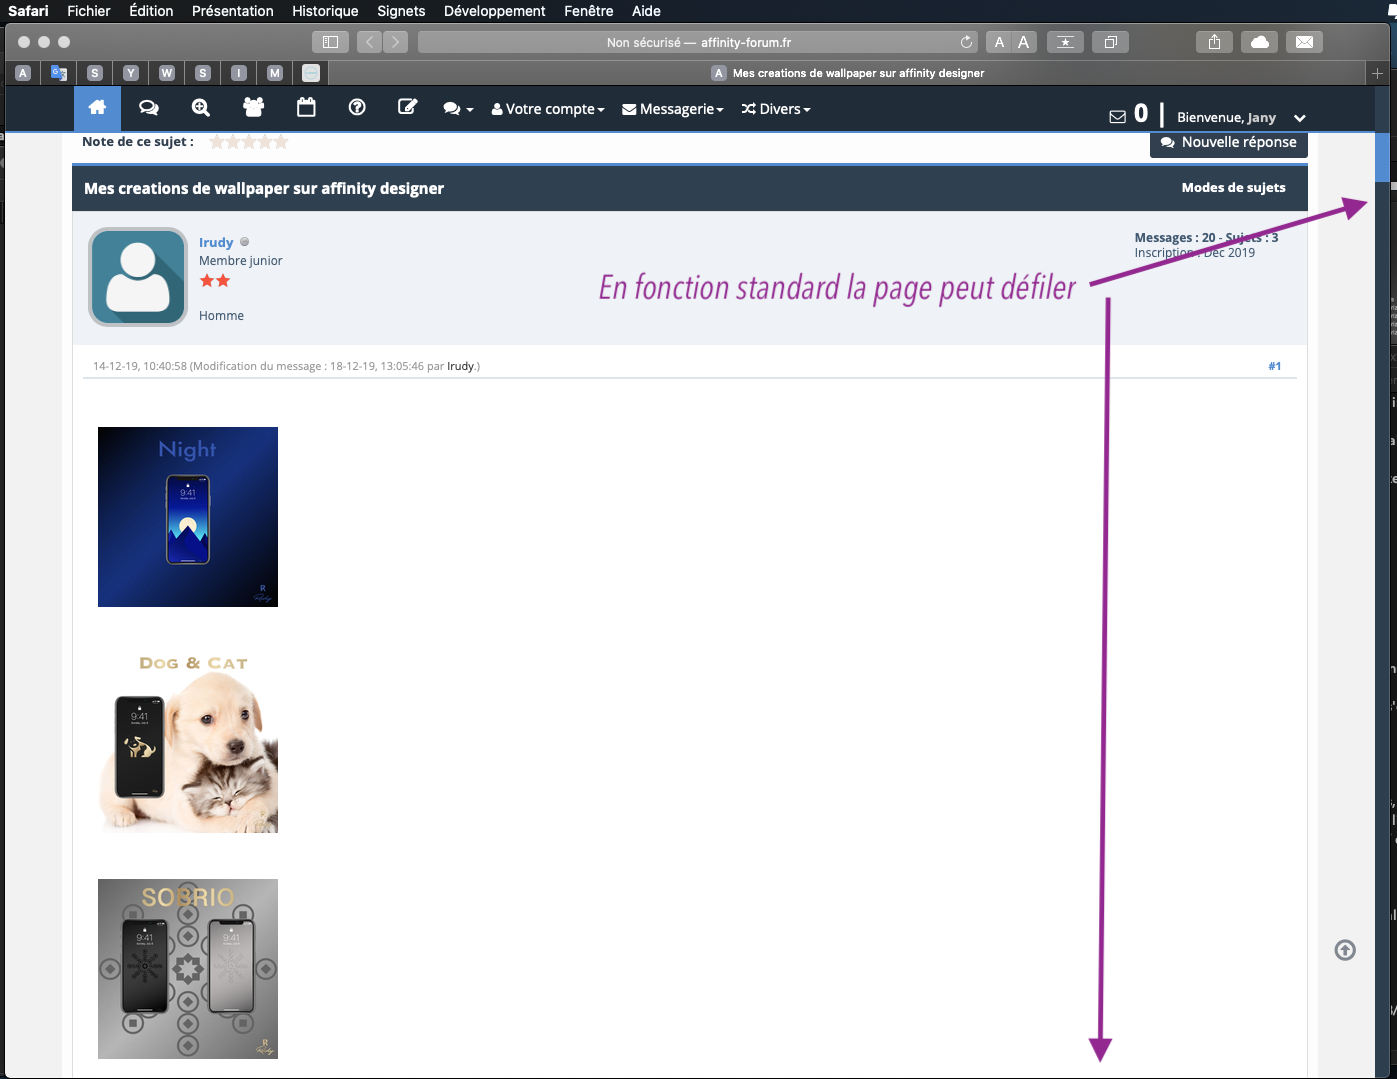Reload the page with refresh icon
This screenshot has height=1079, width=1397.
click(x=966, y=42)
